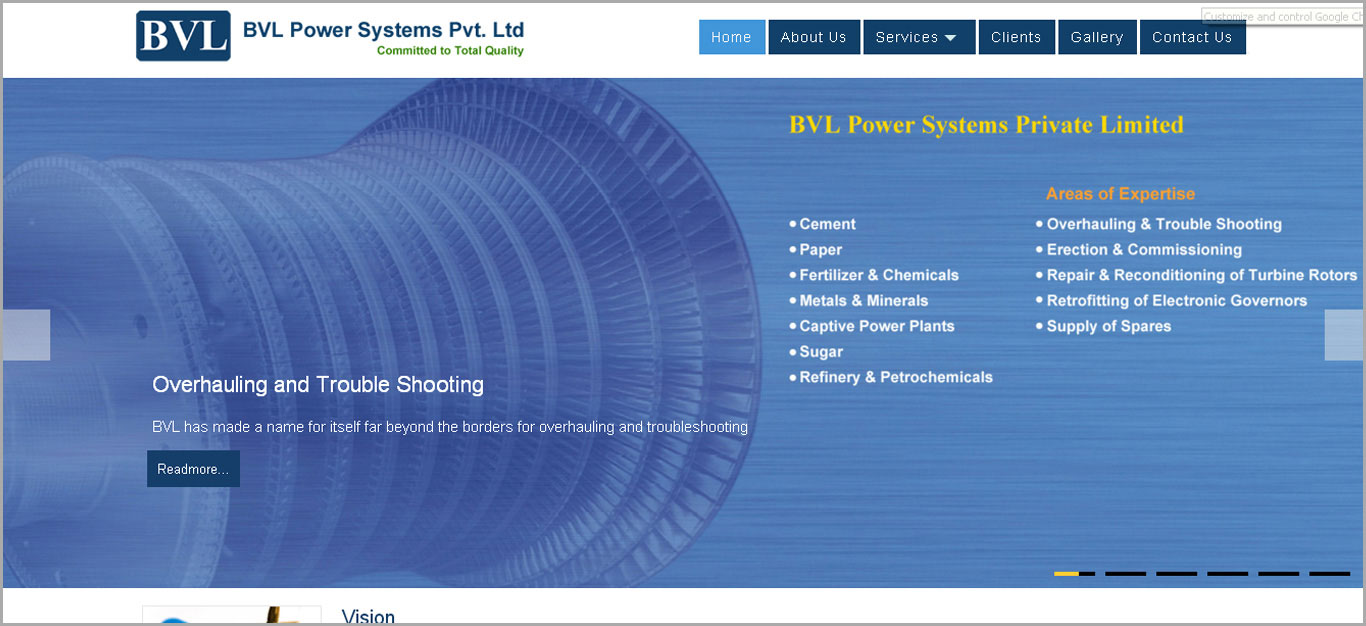
Task: Go to previous slide using left arrow
Action: point(26,335)
